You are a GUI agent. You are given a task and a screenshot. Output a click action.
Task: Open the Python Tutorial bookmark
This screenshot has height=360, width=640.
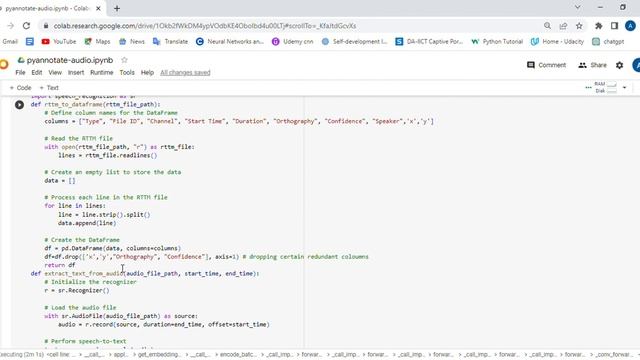click(x=497, y=42)
